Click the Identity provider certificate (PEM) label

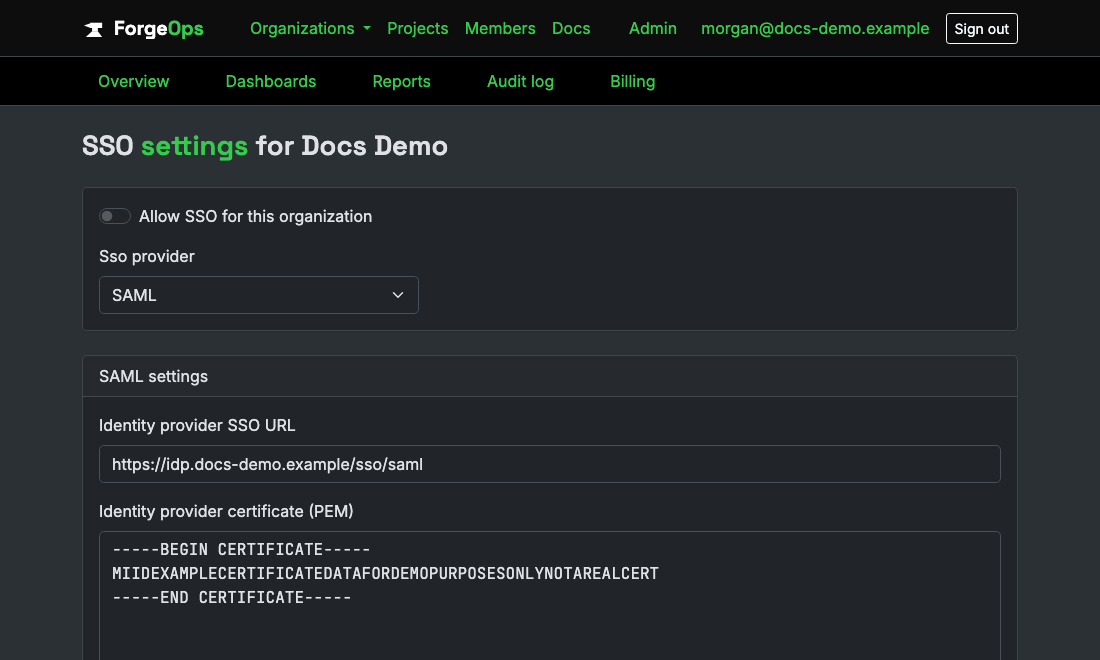(226, 511)
